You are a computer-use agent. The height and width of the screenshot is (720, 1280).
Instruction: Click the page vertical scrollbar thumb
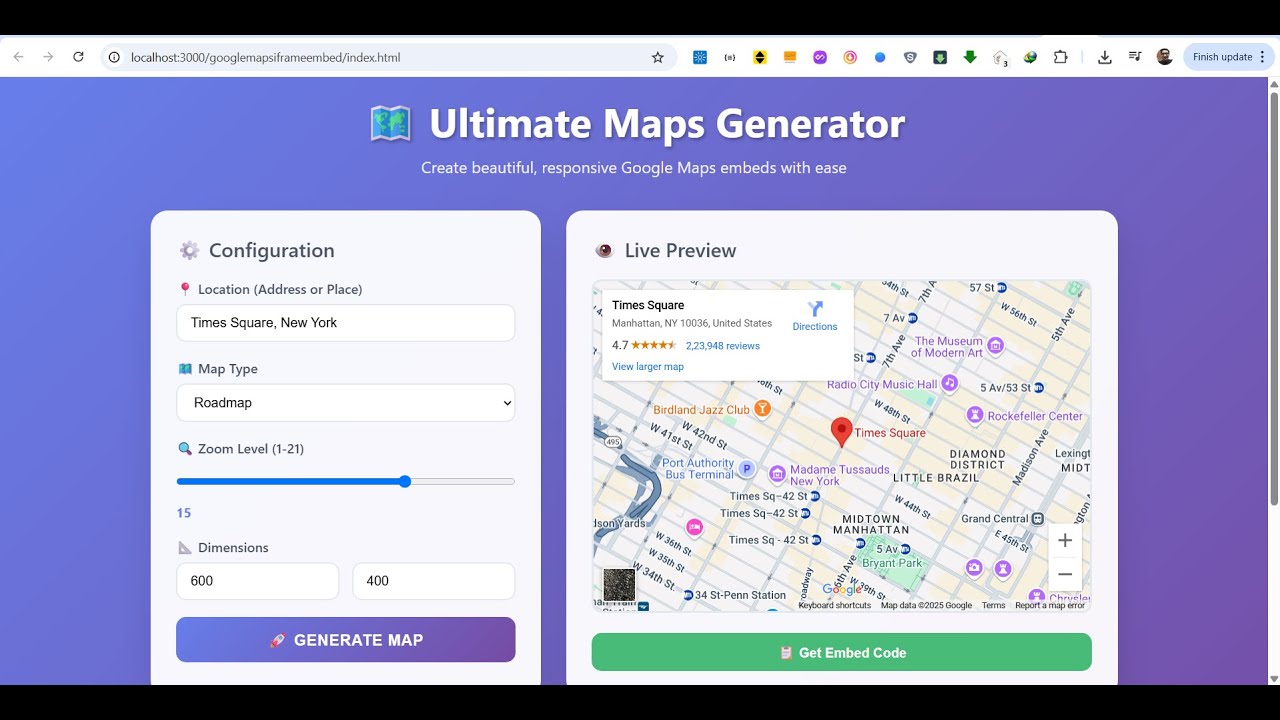[1274, 300]
